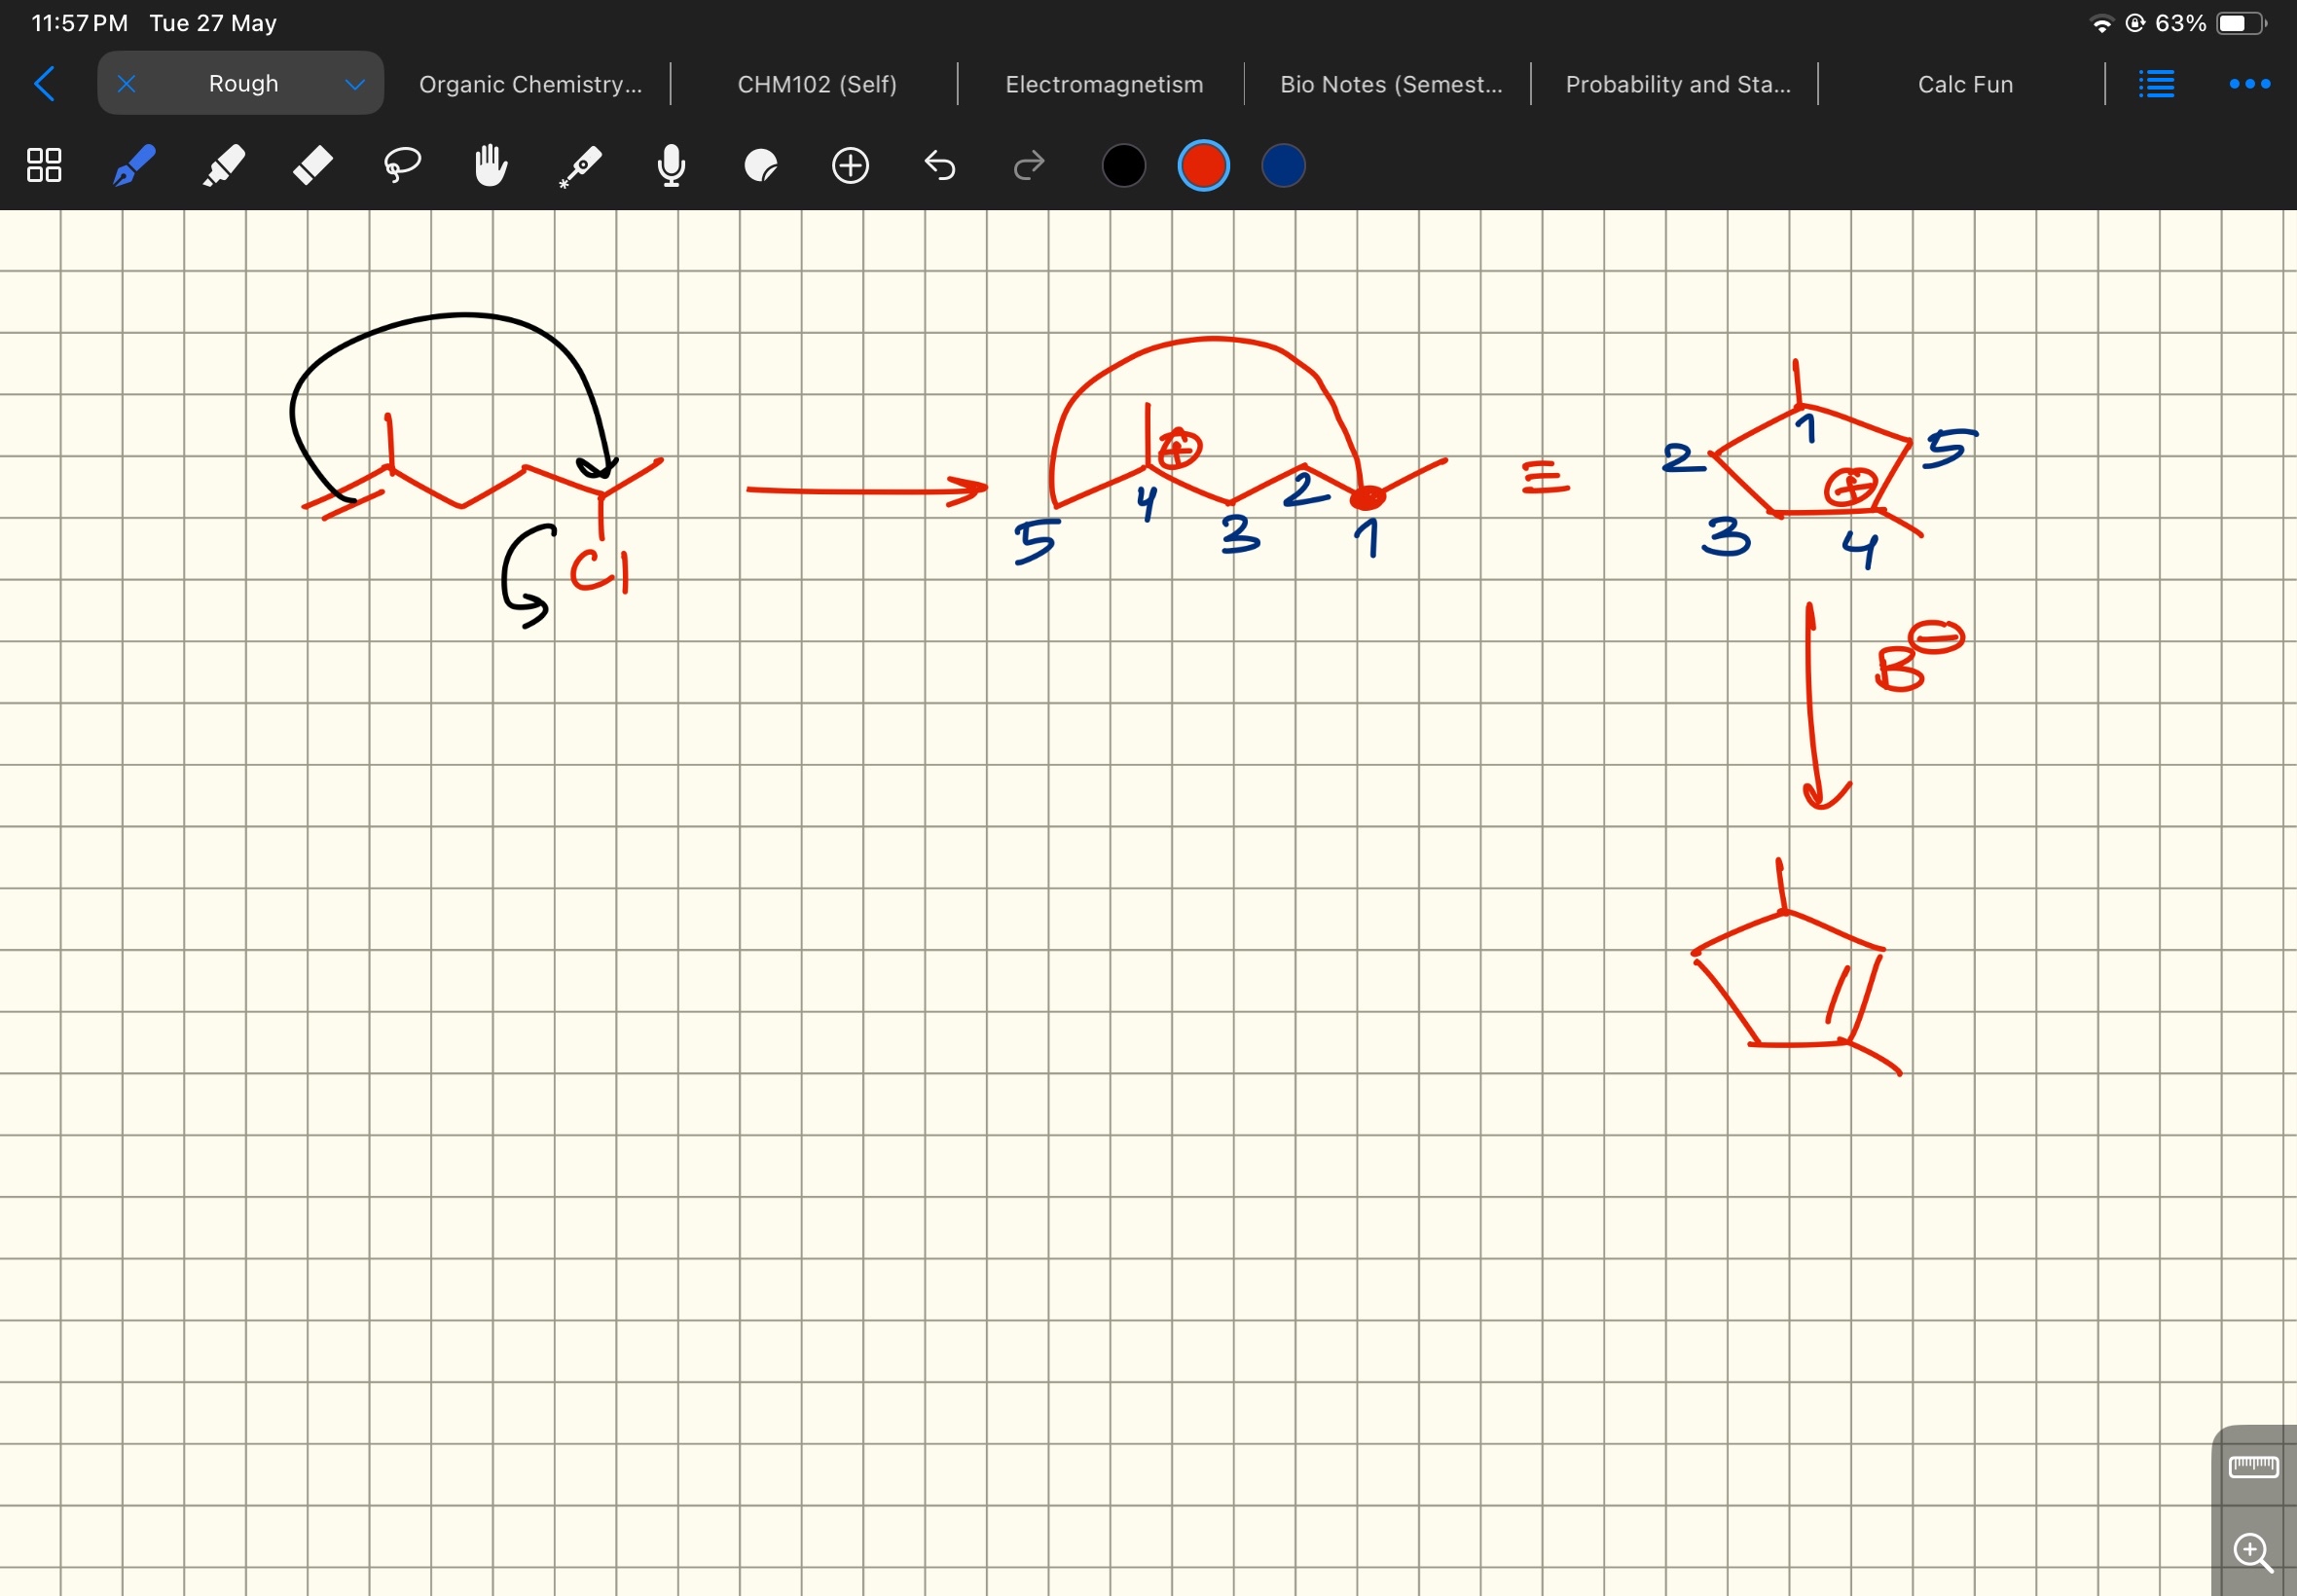Tap the 'Tue 27 May' date text

point(213,23)
